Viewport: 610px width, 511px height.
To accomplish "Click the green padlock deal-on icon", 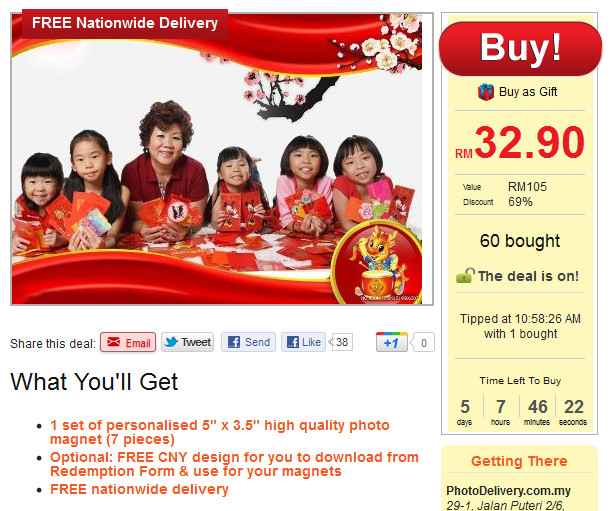I will (465, 276).
